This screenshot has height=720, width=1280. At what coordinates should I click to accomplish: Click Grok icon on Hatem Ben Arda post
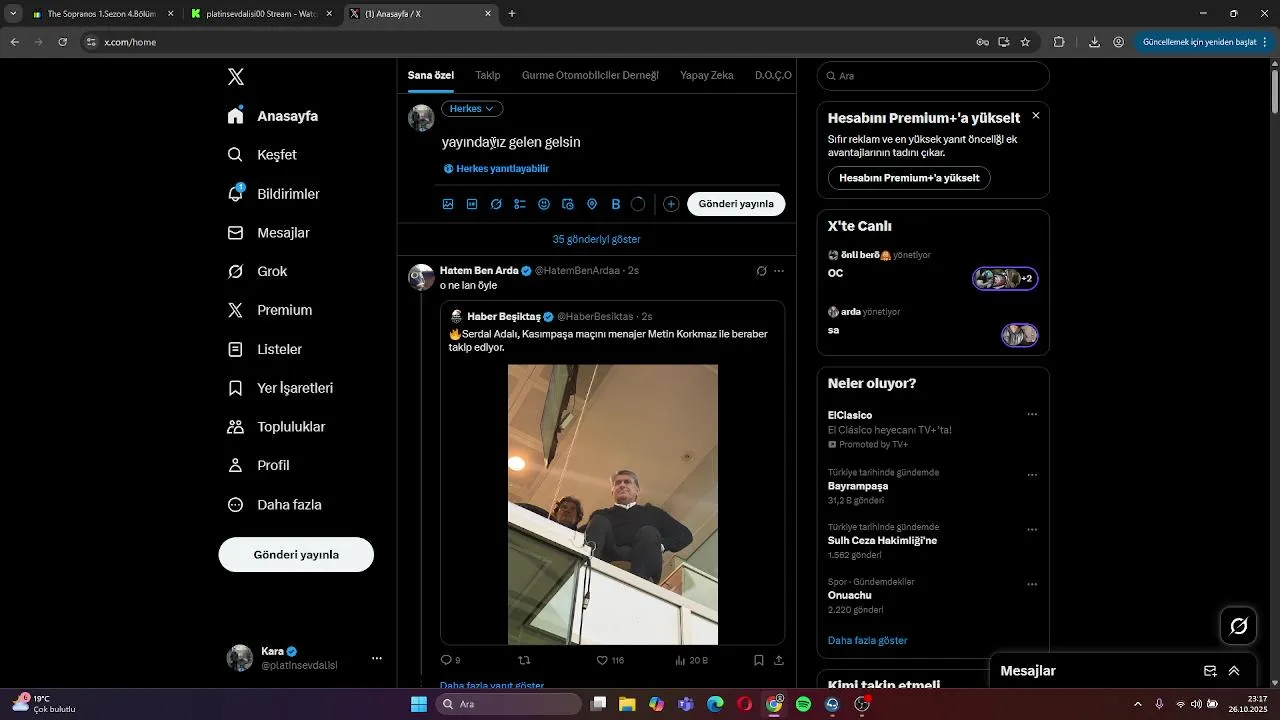click(x=761, y=271)
